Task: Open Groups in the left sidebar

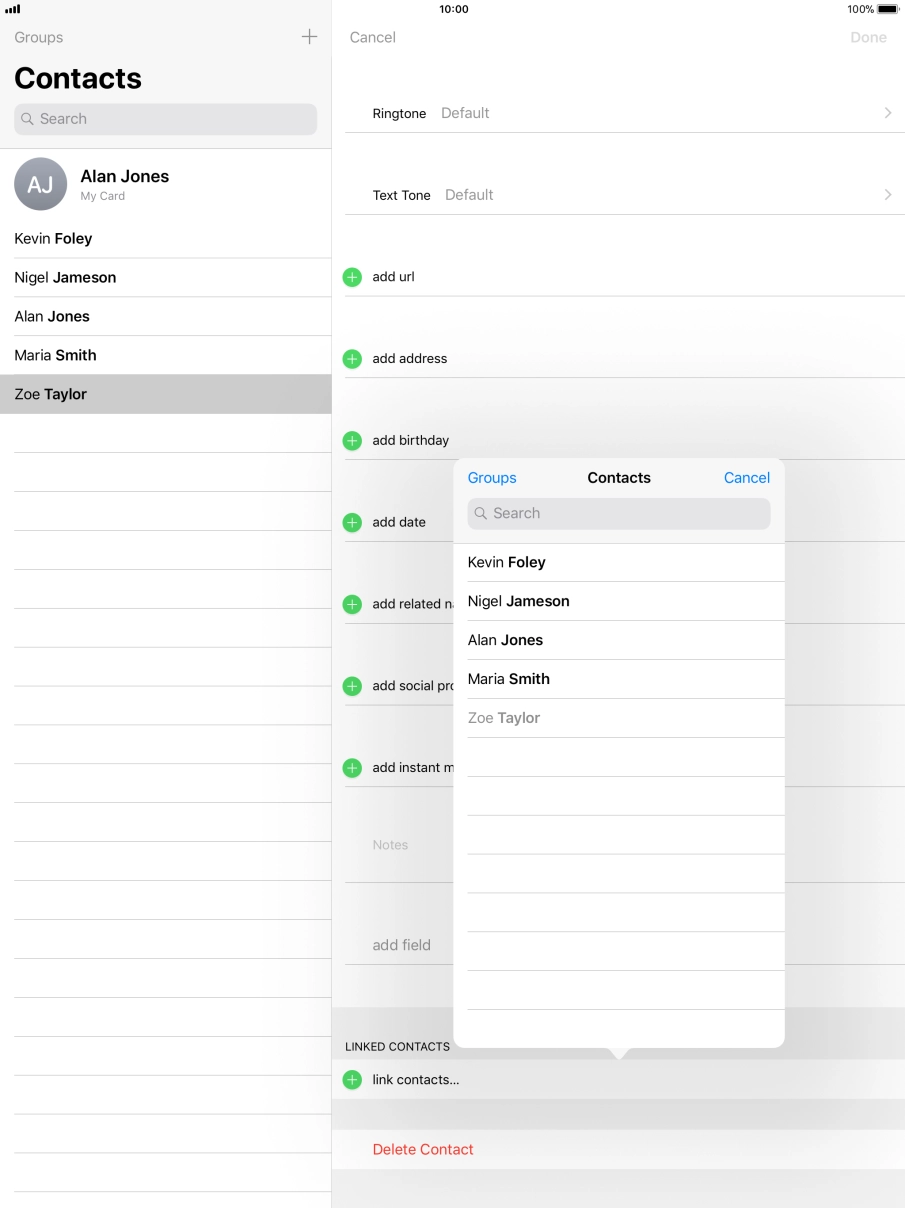Action: 39,37
